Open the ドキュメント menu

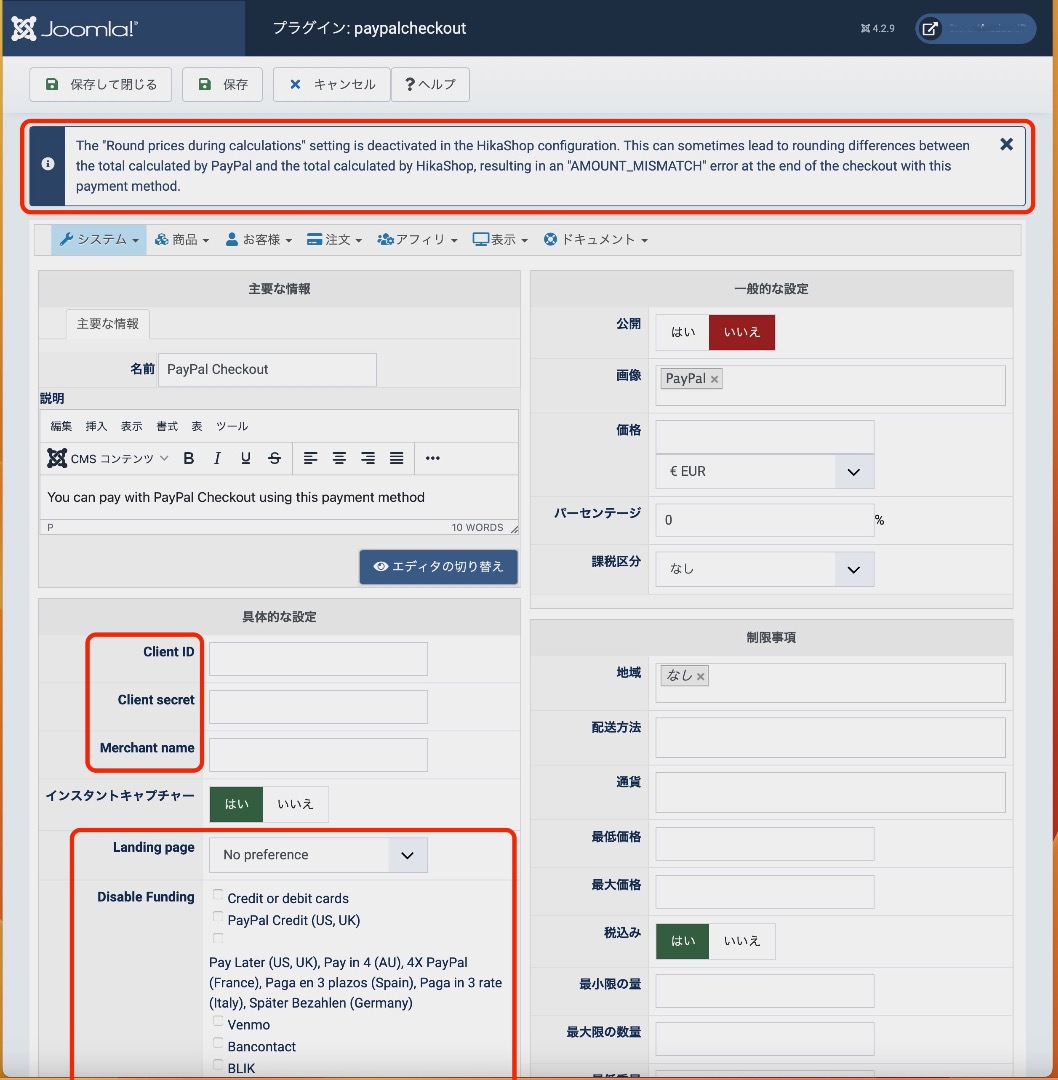596,240
